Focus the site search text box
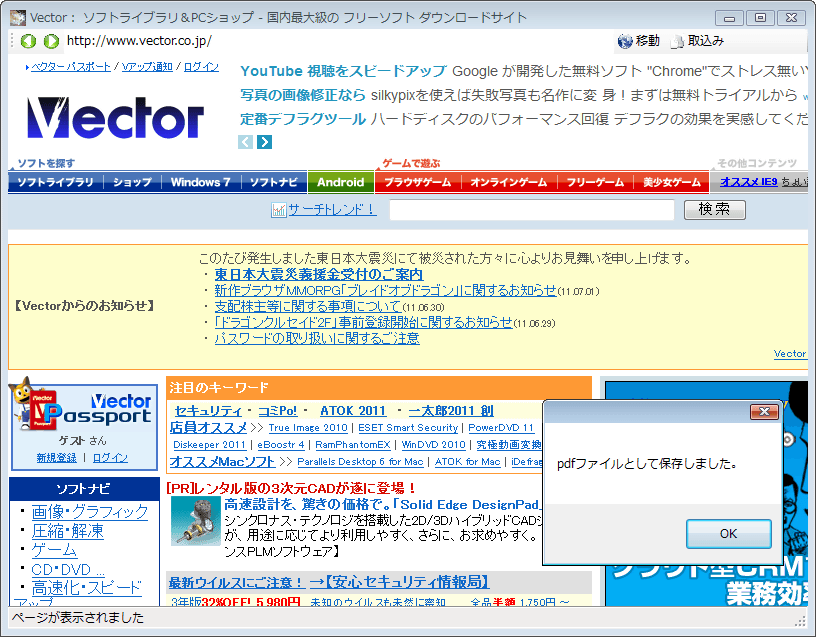 tap(532, 210)
